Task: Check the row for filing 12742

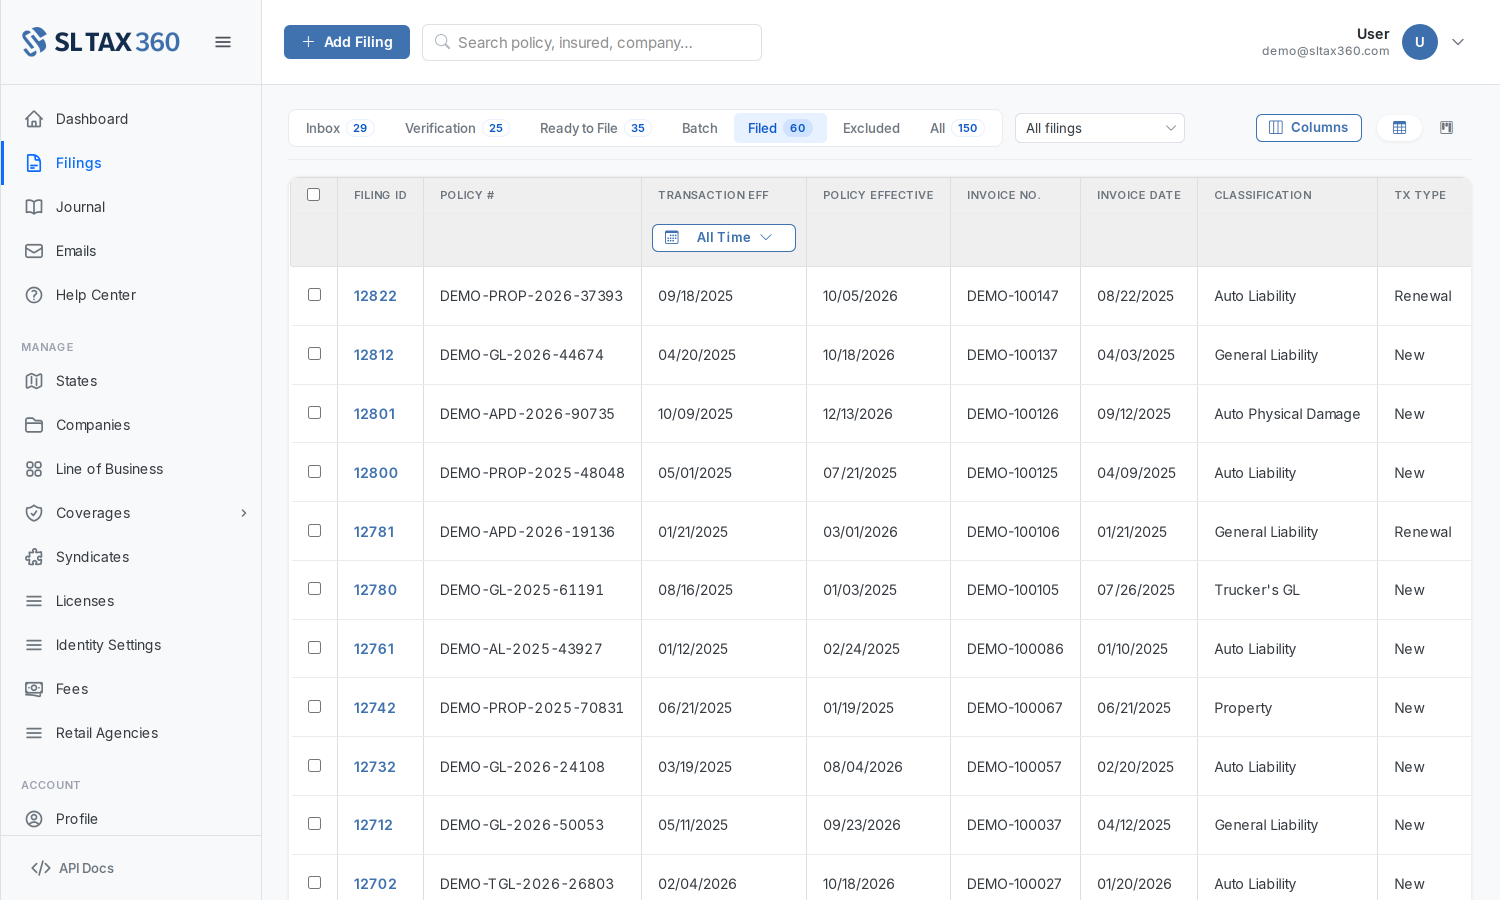Action: [314, 707]
